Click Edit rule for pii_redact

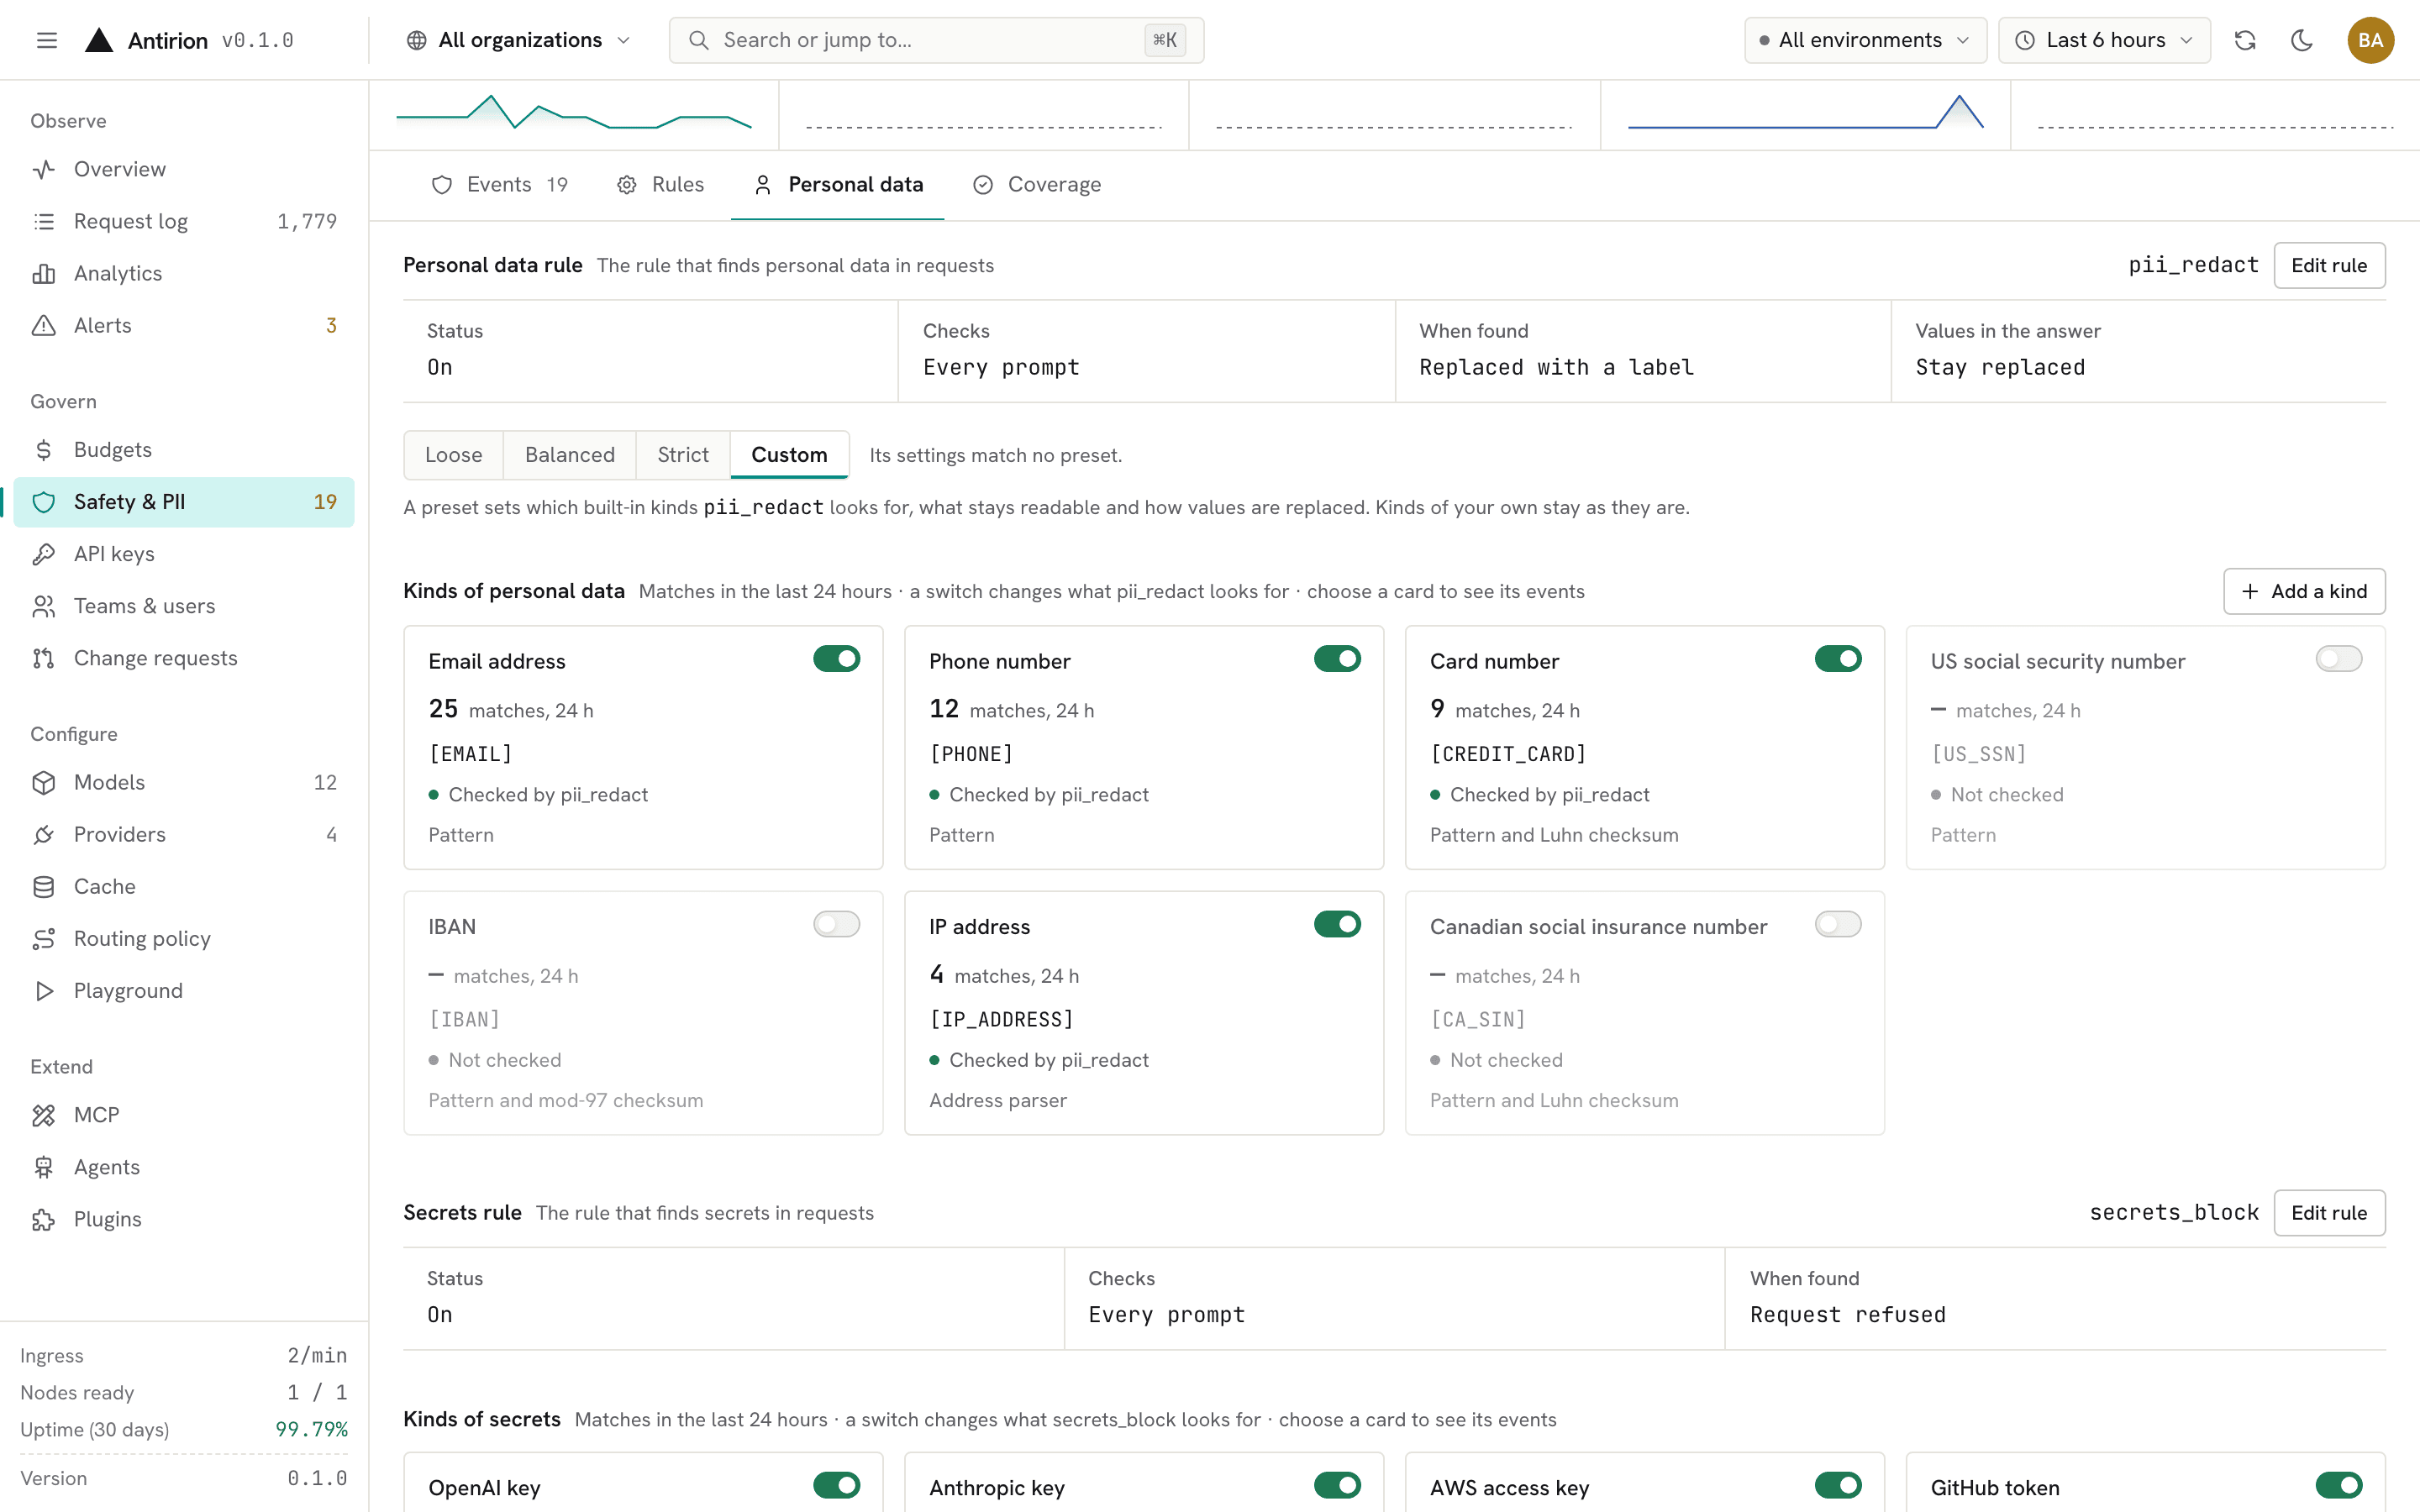2328,265
